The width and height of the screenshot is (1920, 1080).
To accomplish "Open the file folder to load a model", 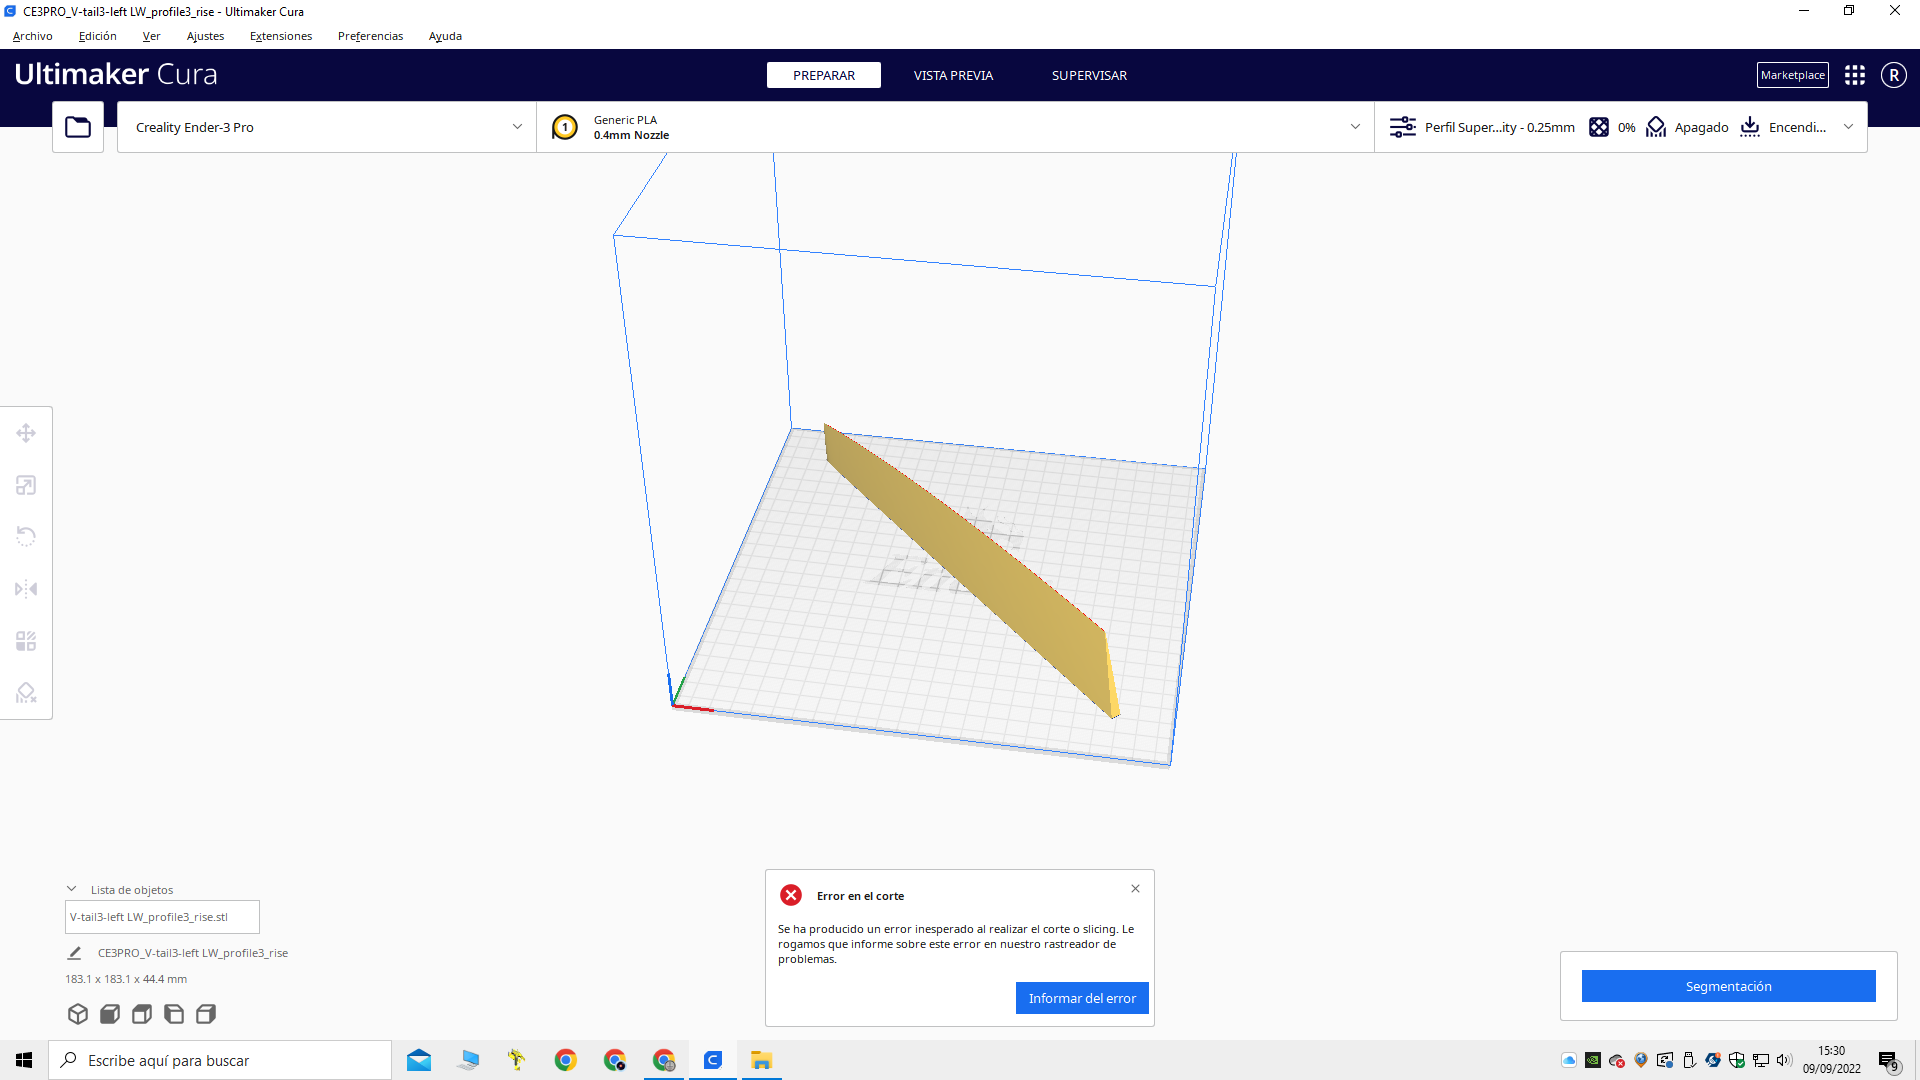I will 77,127.
